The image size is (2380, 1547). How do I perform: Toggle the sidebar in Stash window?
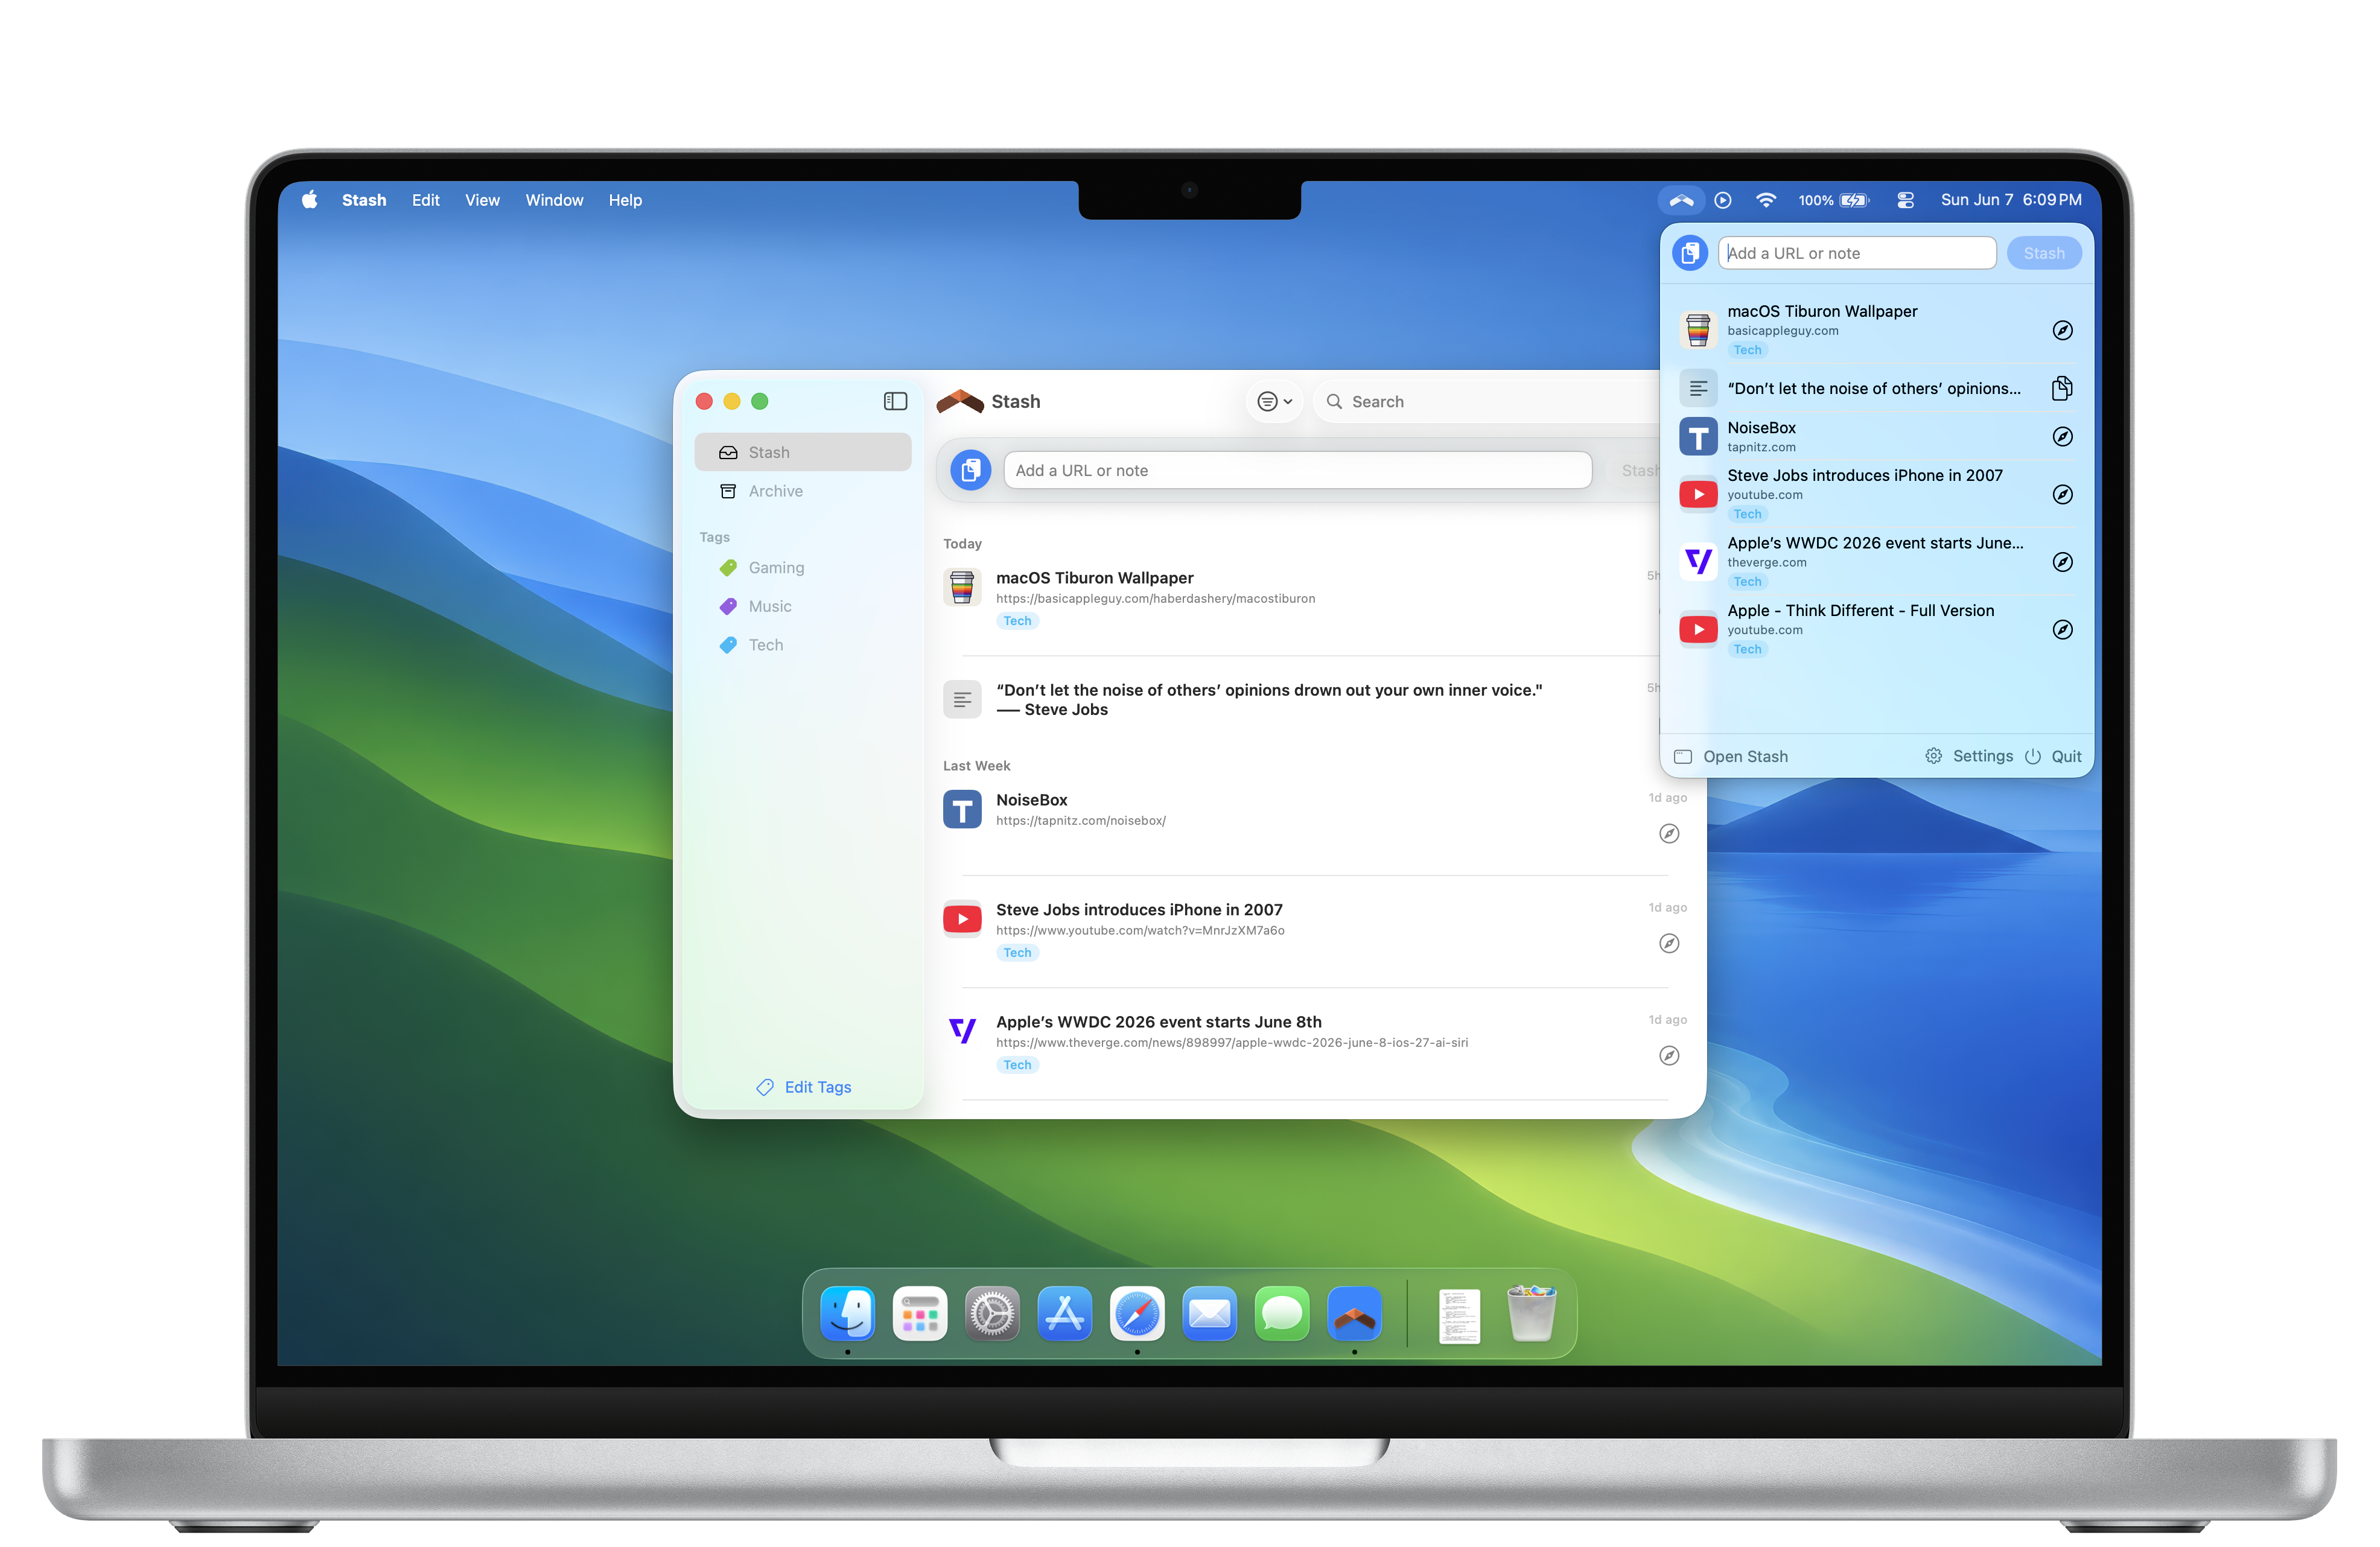(895, 401)
